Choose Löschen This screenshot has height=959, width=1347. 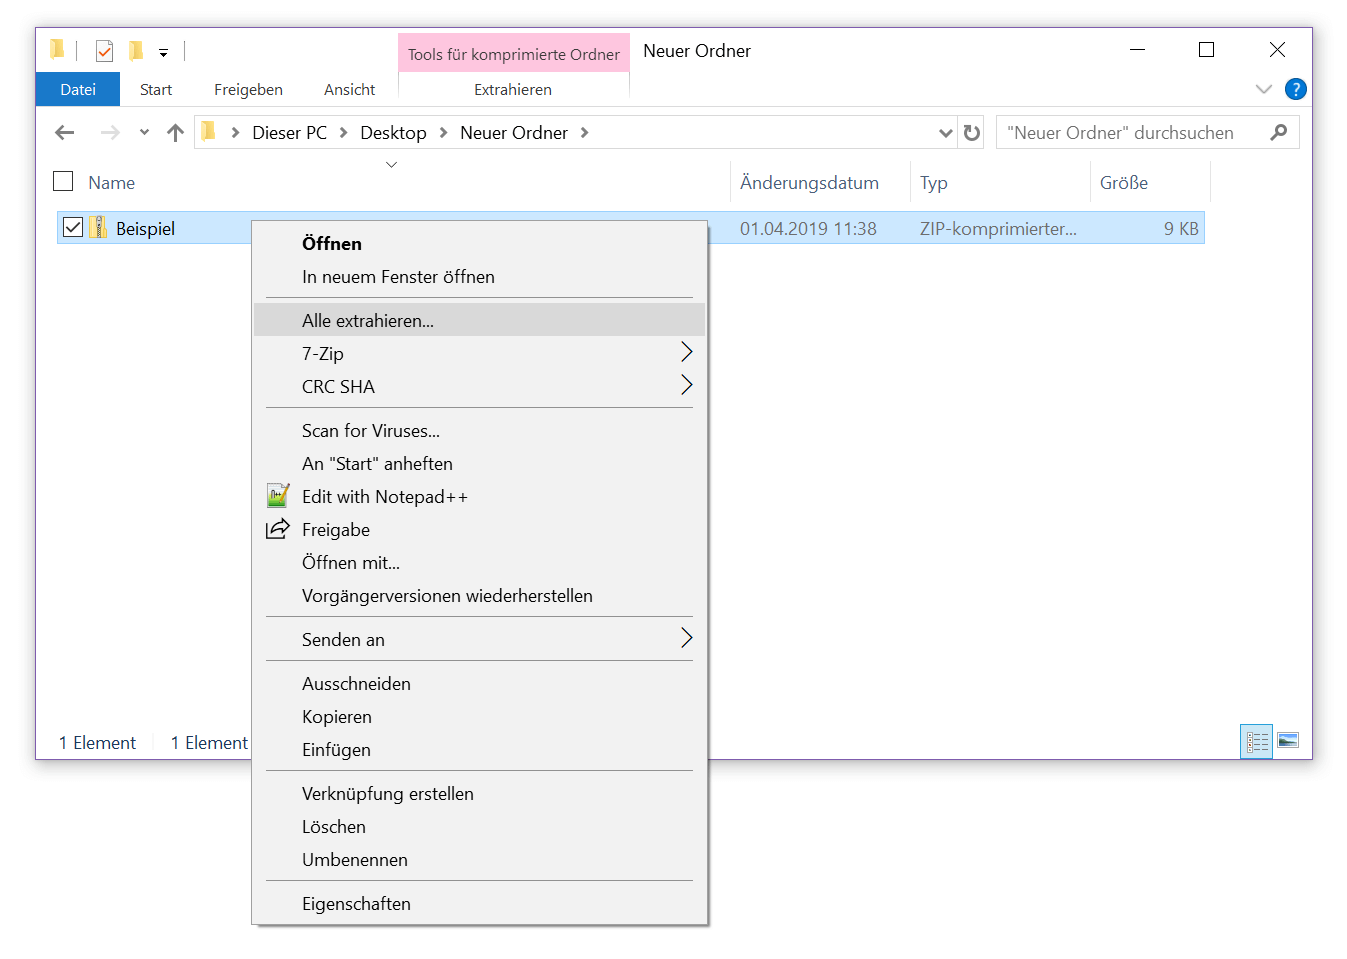(x=479, y=826)
